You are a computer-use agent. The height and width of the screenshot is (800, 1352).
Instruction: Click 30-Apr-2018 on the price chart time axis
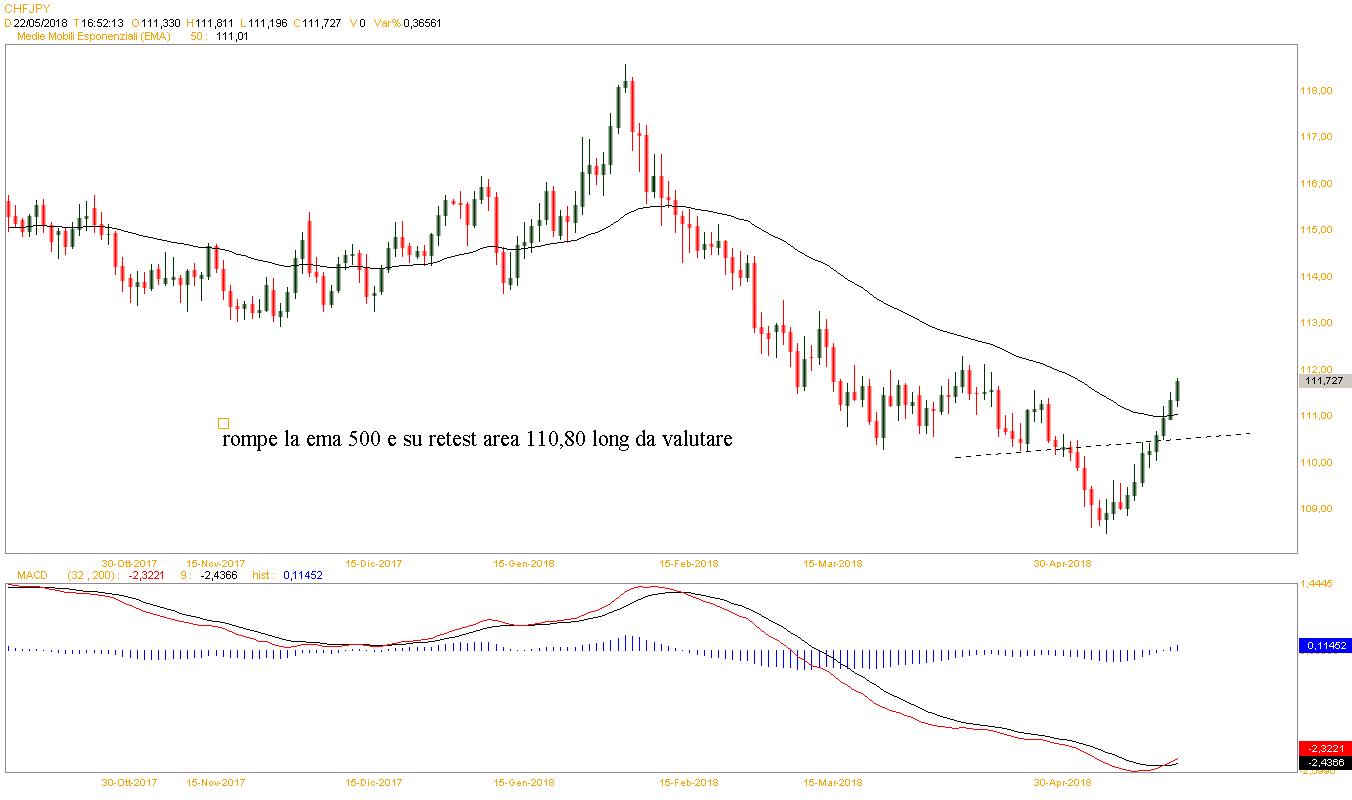[1062, 563]
